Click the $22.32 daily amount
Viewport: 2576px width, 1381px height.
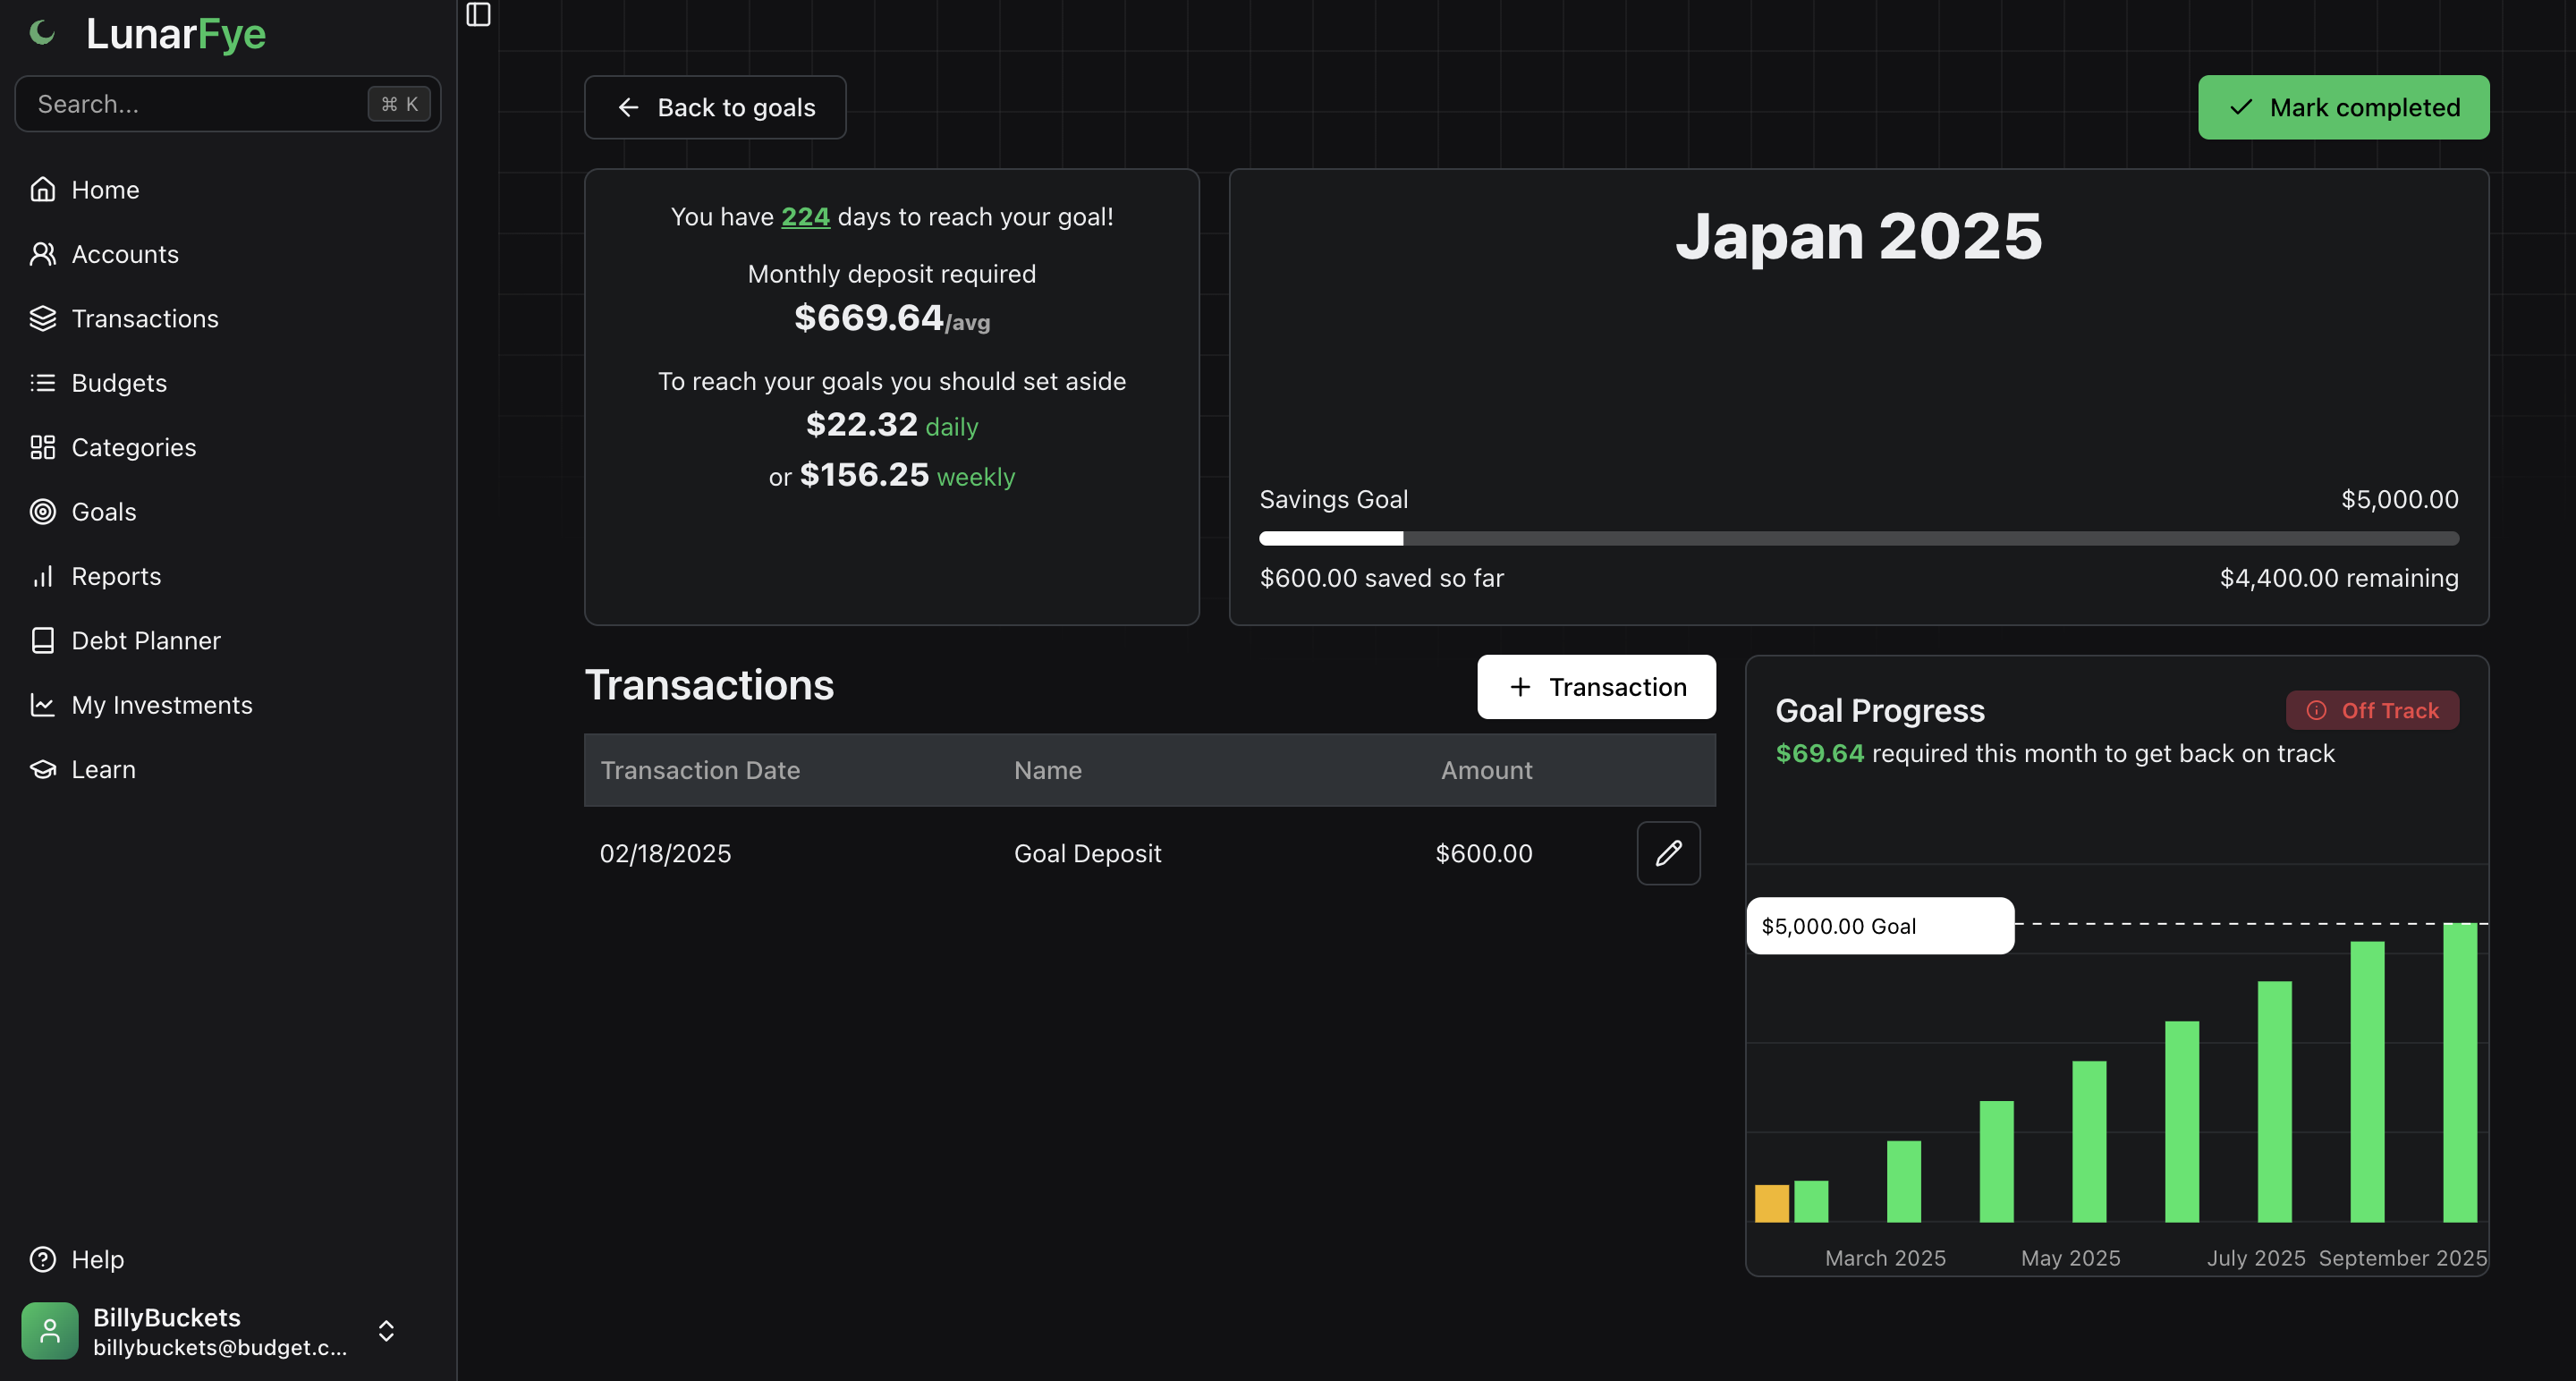(861, 424)
